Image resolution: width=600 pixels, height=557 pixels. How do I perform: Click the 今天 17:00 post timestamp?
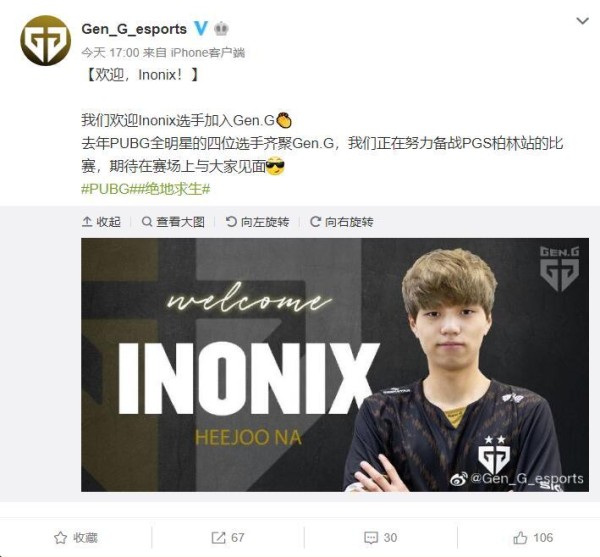click(110, 52)
